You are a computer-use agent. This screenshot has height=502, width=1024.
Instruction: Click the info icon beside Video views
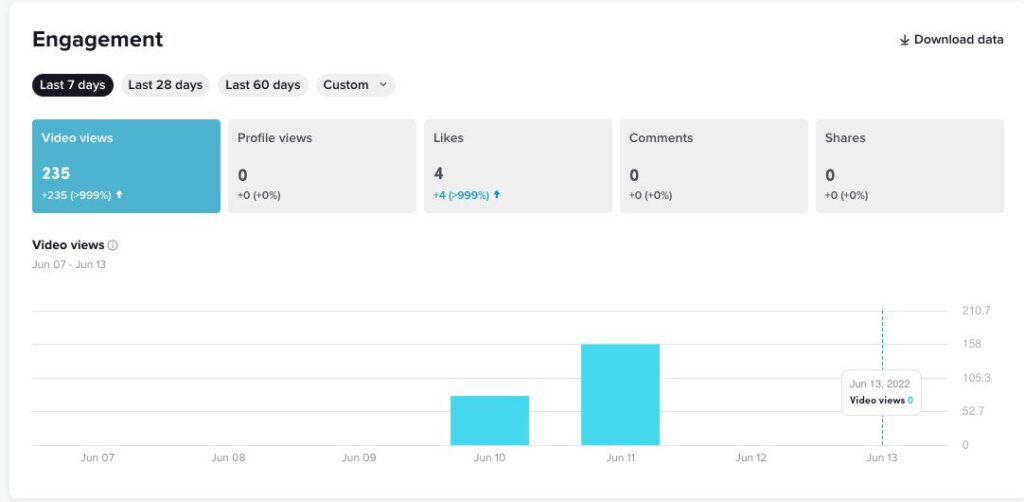pyautogui.click(x=113, y=245)
